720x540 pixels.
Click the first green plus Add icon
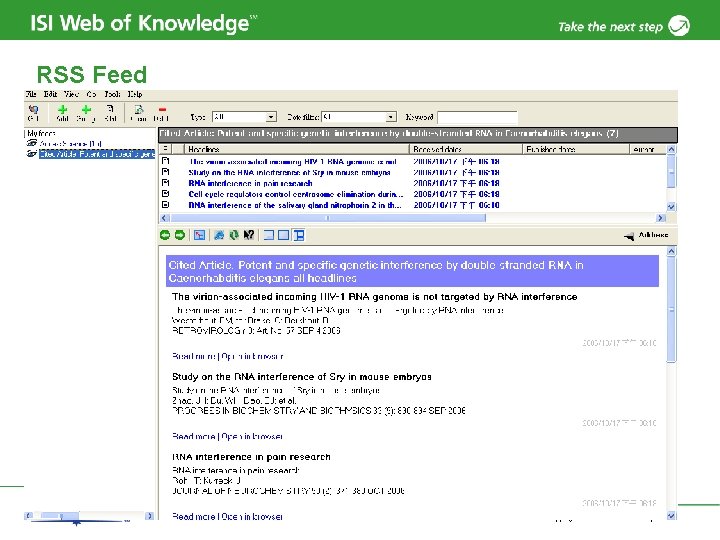(x=62, y=109)
